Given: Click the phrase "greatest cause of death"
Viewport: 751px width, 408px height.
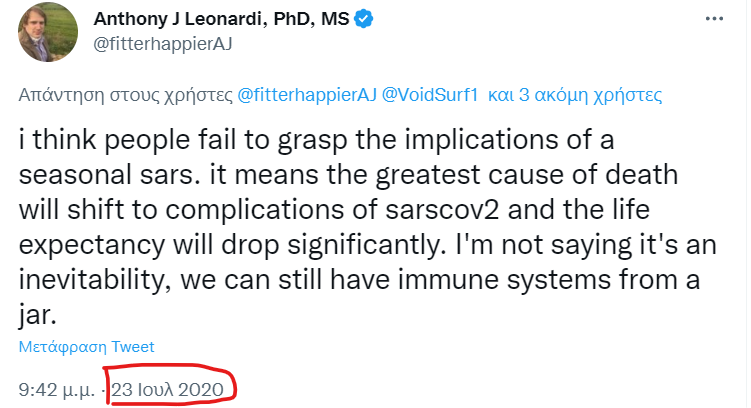Looking at the screenshot, I should point(527,174).
